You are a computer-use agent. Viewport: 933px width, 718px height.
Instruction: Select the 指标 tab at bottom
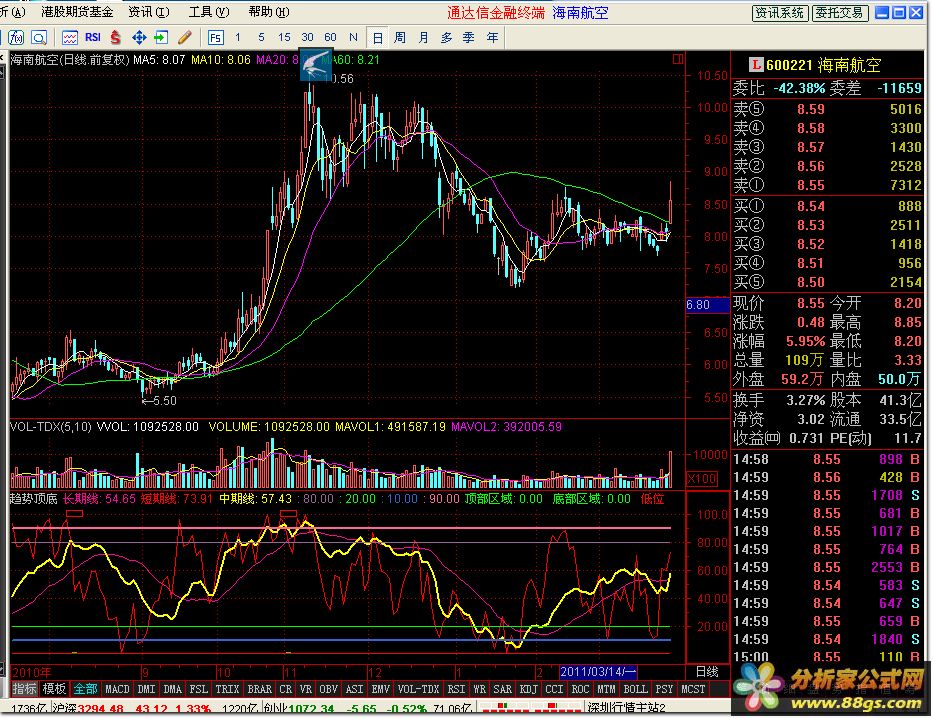point(24,689)
